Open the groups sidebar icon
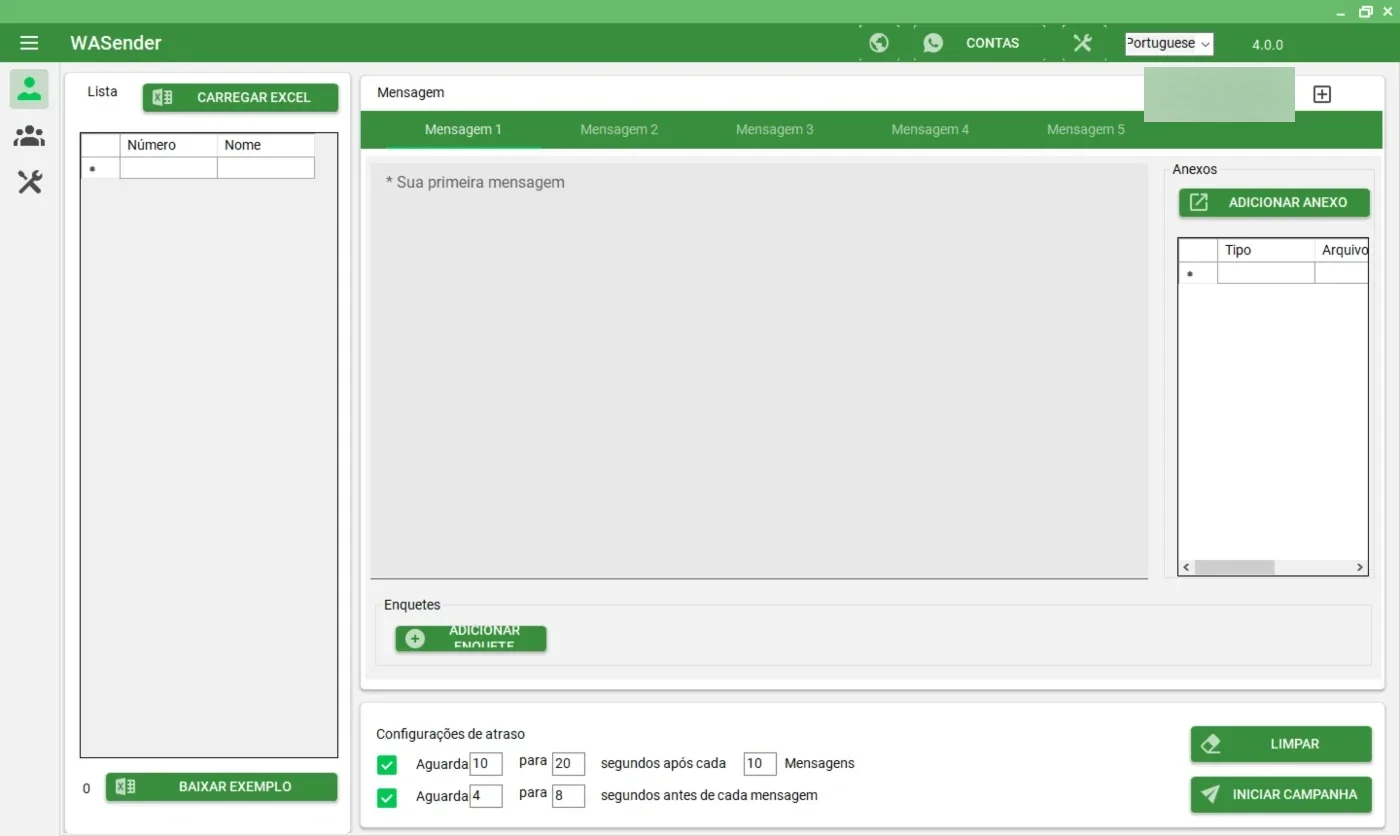The width and height of the screenshot is (1400, 836). pyautogui.click(x=30, y=136)
